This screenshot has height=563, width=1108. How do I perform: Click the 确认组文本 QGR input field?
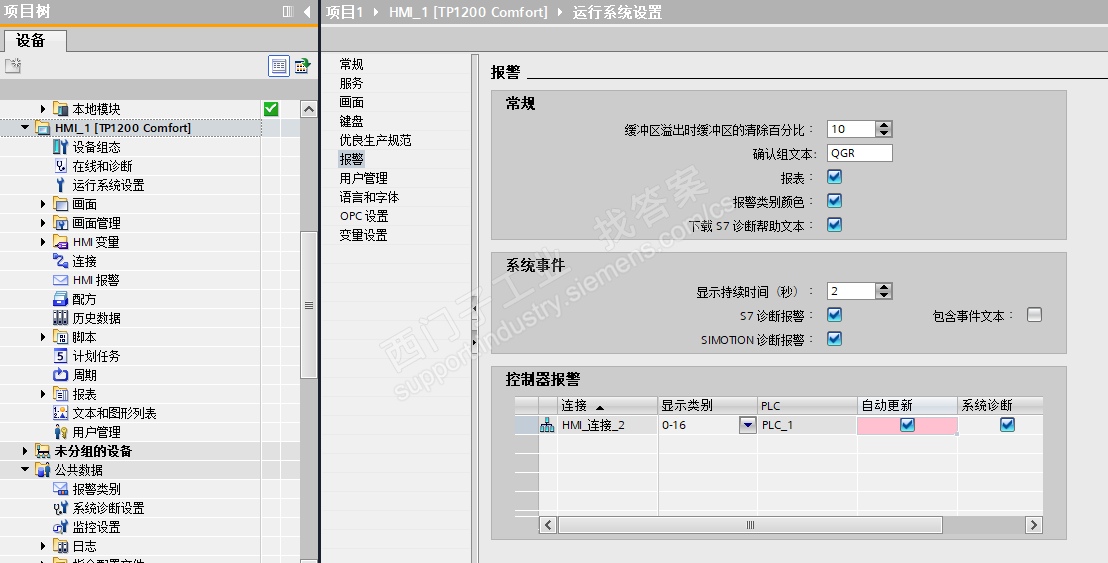859,153
